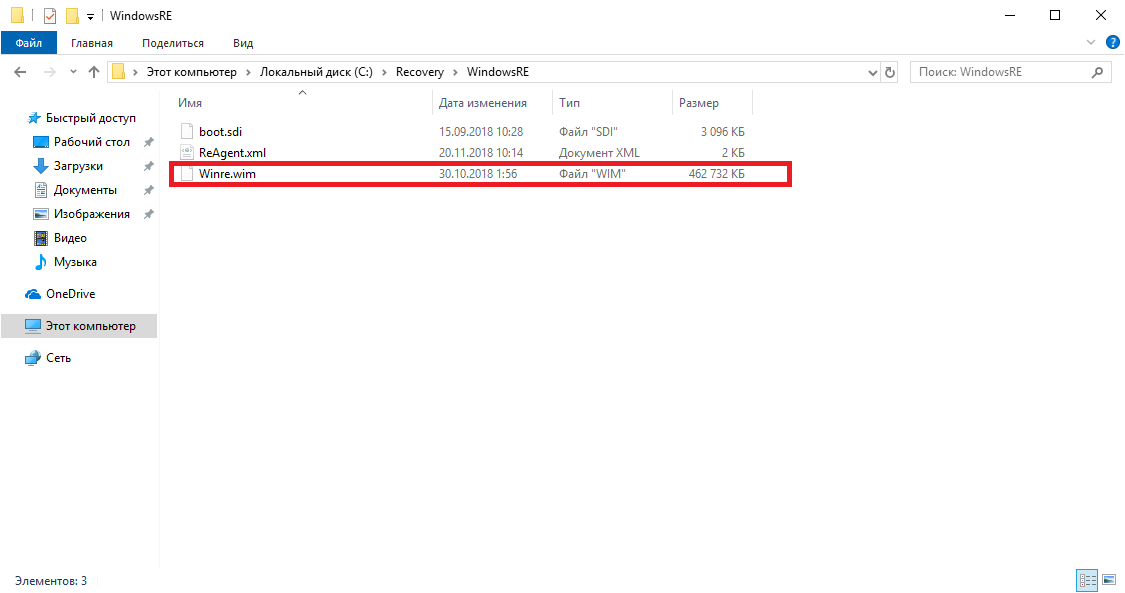This screenshot has height=593, width=1125.
Task: Click the search magnifier icon
Action: pos(1097,72)
